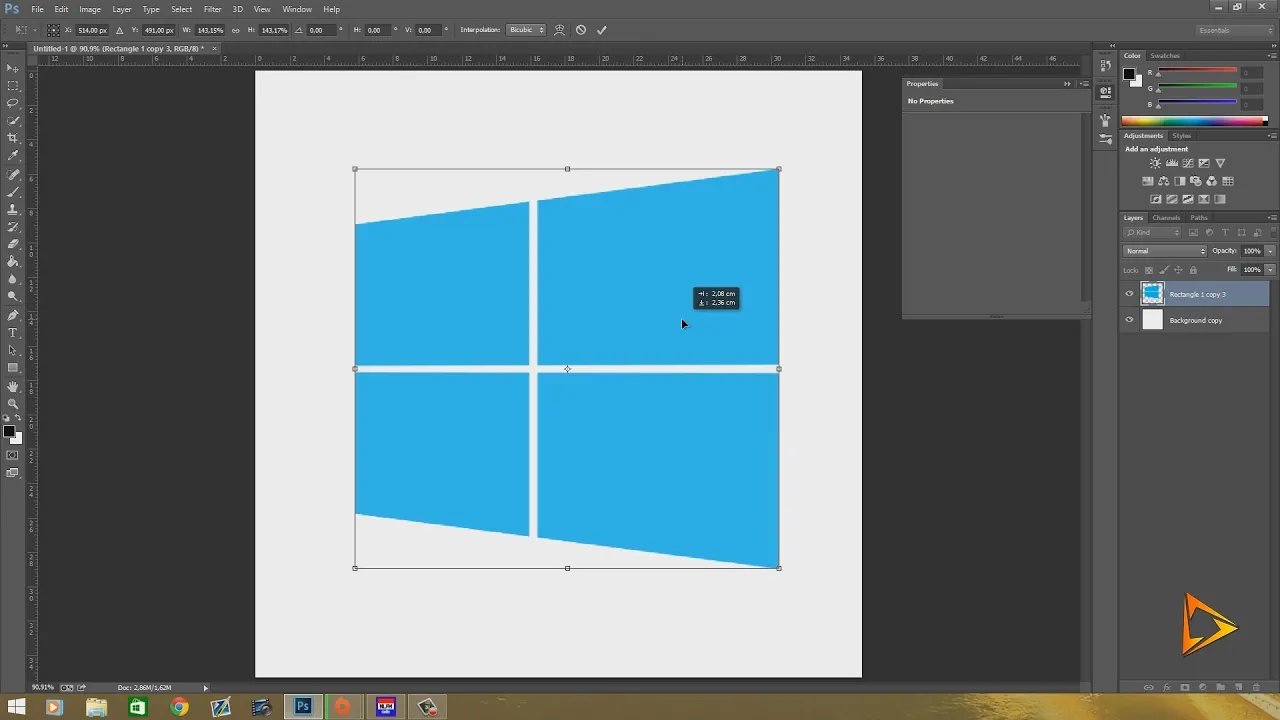
Task: Open the Color panel flyout menu
Action: pyautogui.click(x=1272, y=56)
